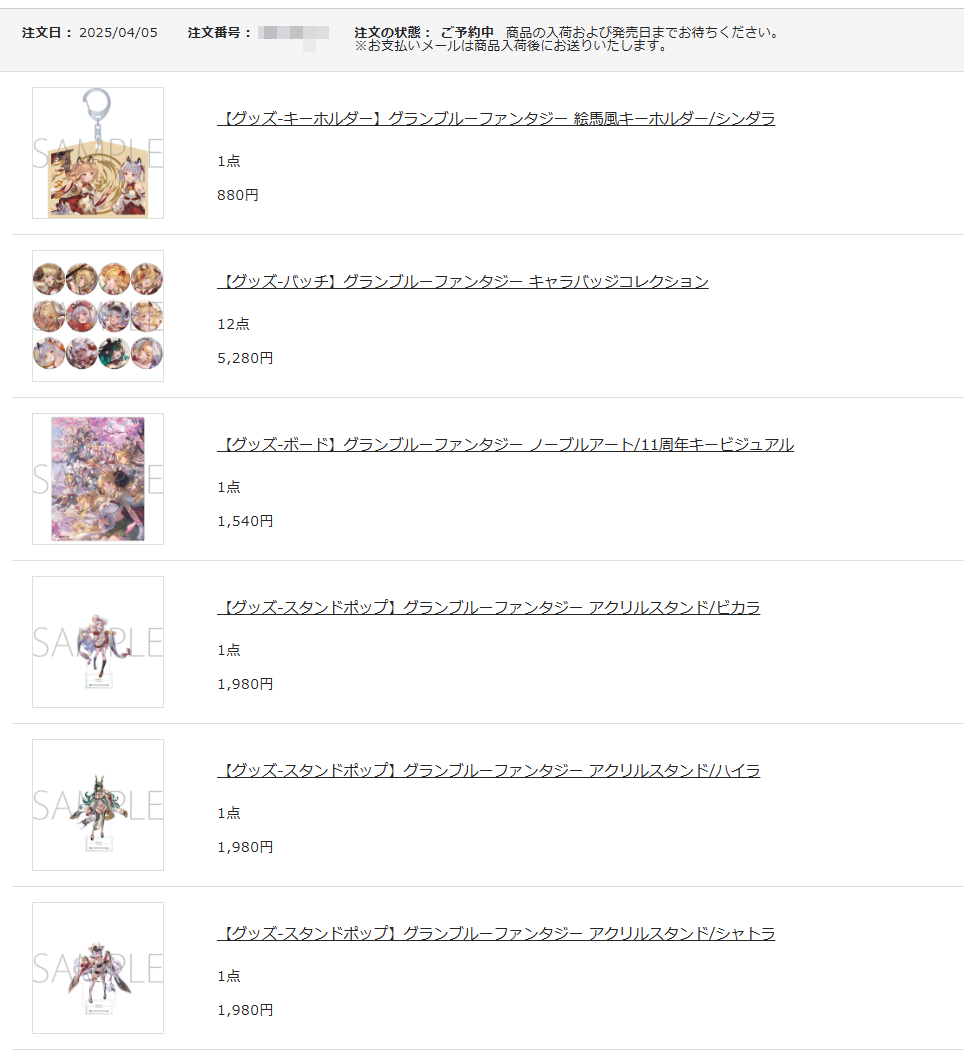Click the ビカラ acrylic stand thumbnail
The height and width of the screenshot is (1056, 964).
tap(98, 642)
